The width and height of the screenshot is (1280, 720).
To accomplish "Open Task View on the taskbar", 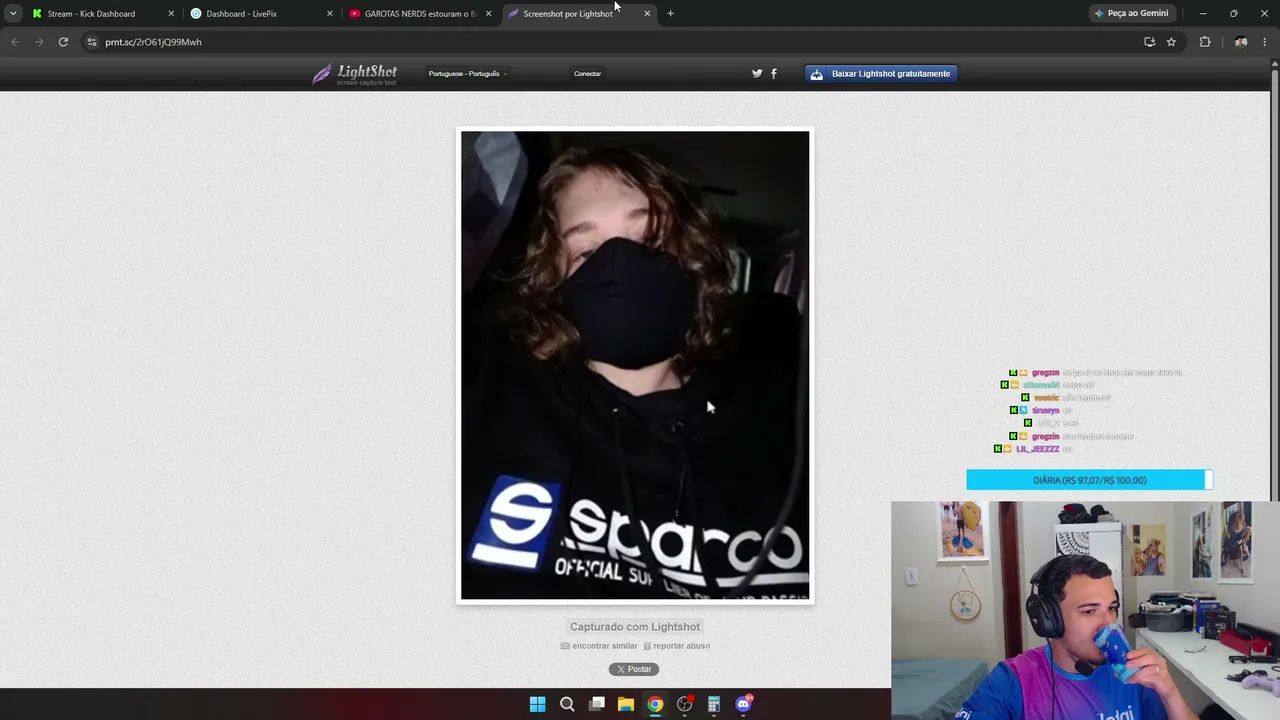I will (x=597, y=704).
